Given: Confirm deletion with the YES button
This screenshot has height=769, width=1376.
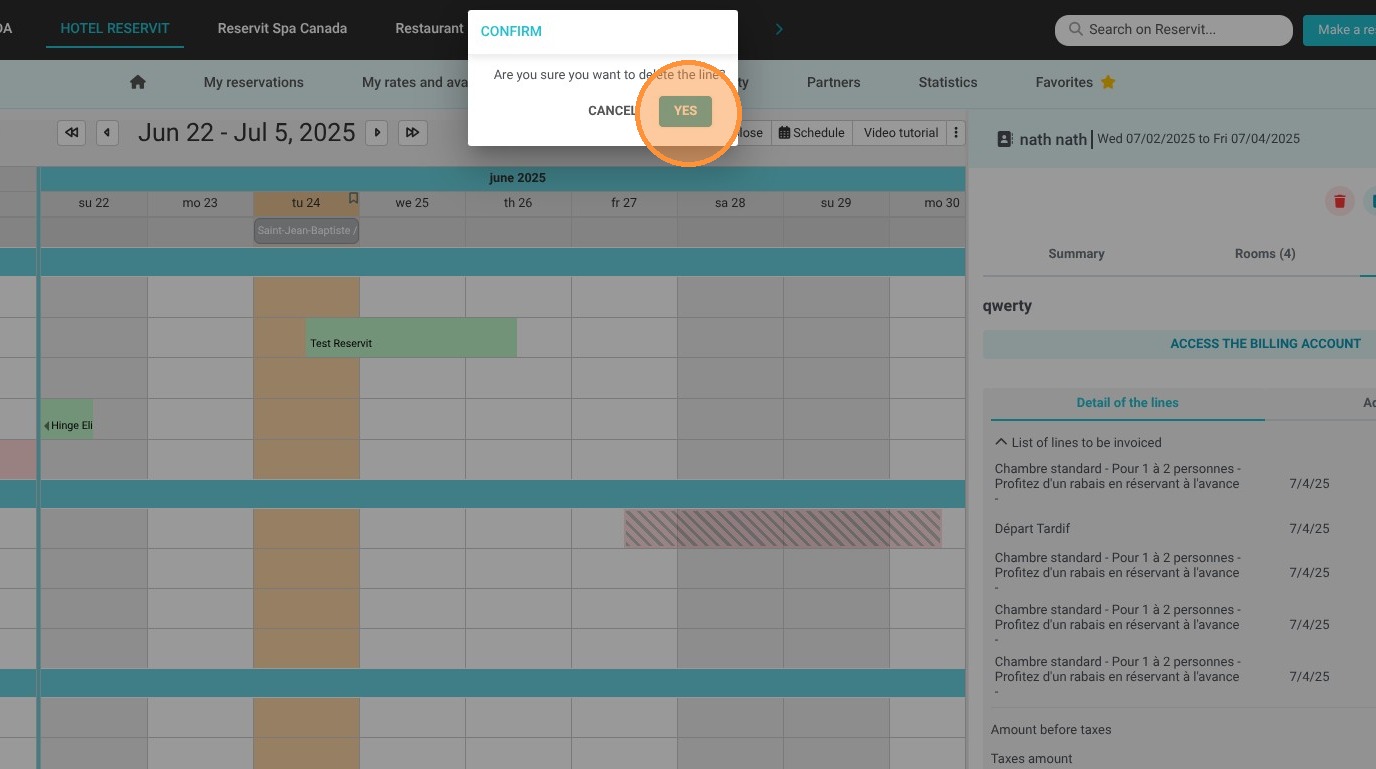Looking at the screenshot, I should coord(685,111).
